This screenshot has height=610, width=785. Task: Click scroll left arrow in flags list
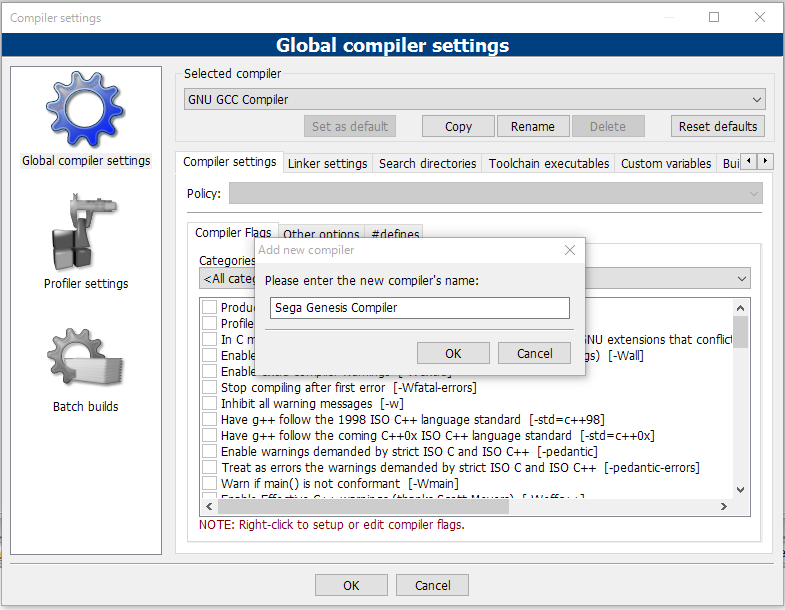click(x=209, y=506)
